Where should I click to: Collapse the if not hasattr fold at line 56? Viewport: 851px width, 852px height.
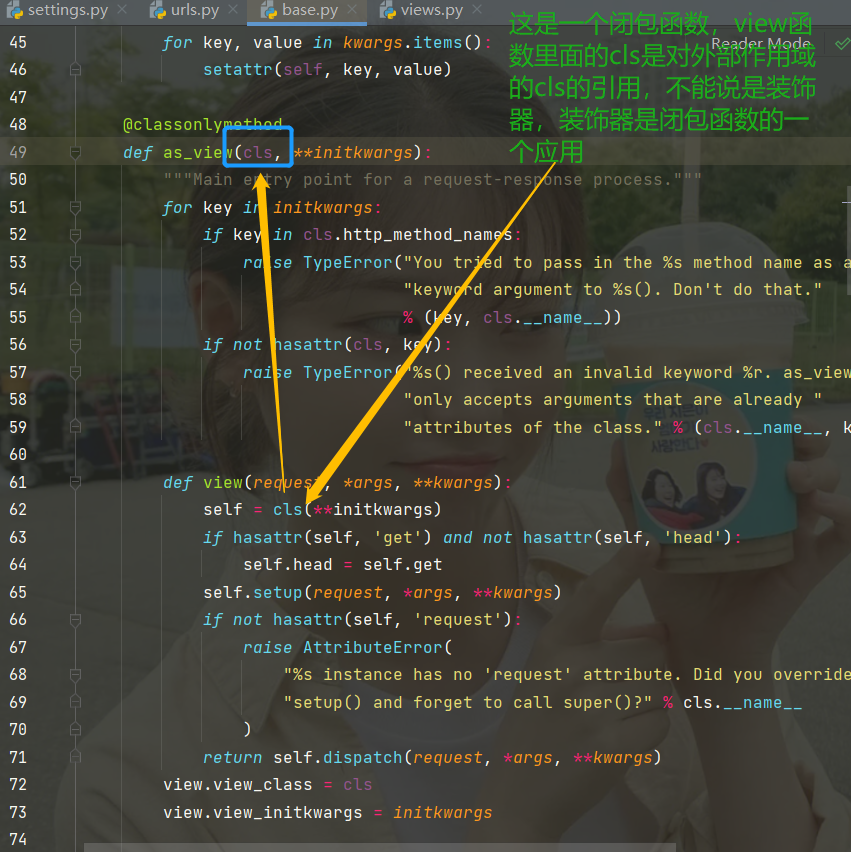(x=76, y=345)
